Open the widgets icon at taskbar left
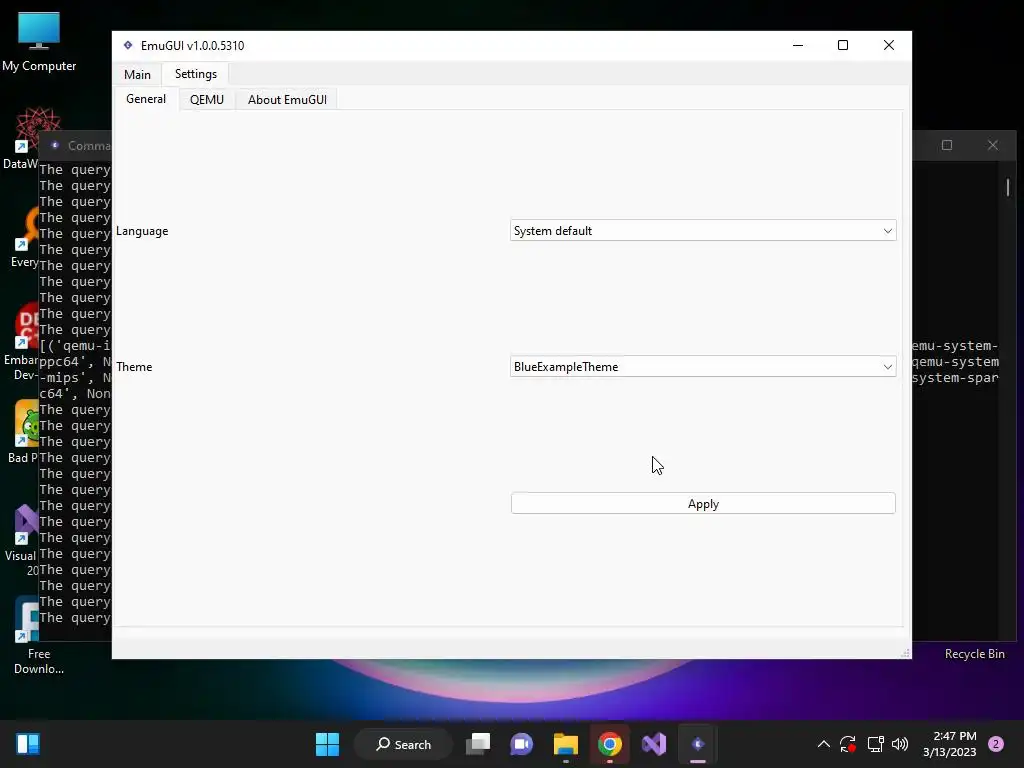The height and width of the screenshot is (768, 1024). [x=27, y=744]
